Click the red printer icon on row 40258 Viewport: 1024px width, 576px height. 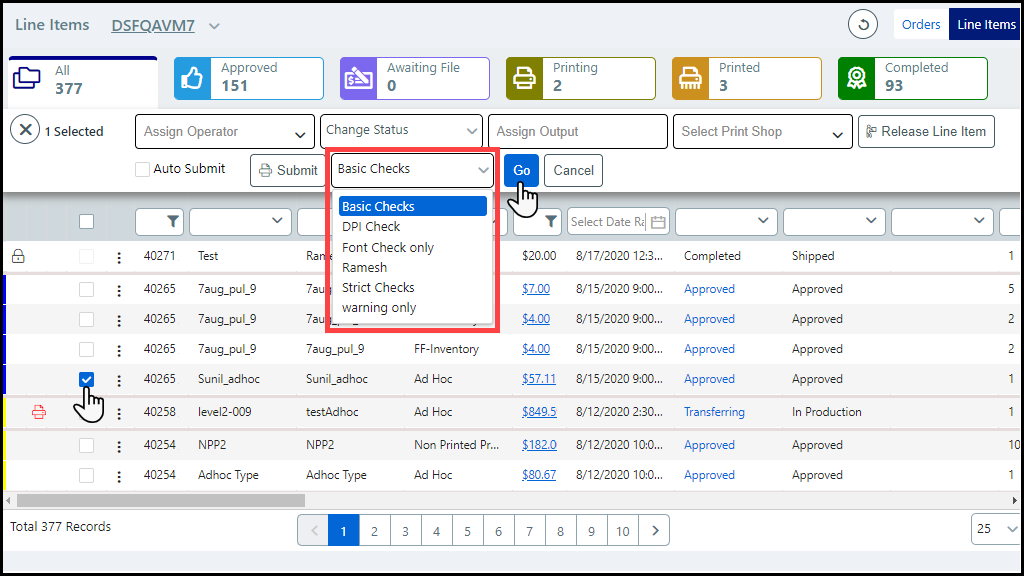[x=39, y=412]
